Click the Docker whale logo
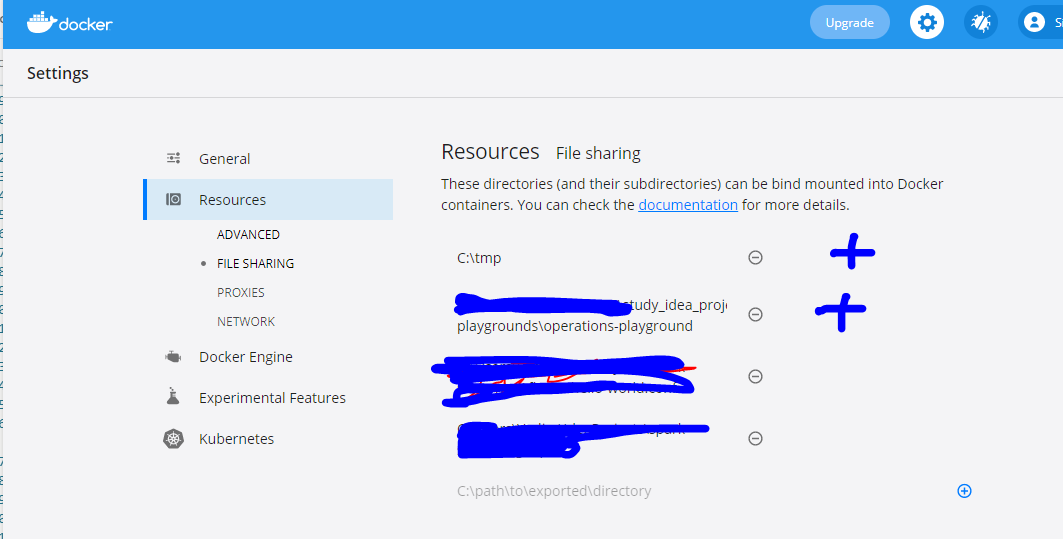1063x539 pixels. coord(69,22)
